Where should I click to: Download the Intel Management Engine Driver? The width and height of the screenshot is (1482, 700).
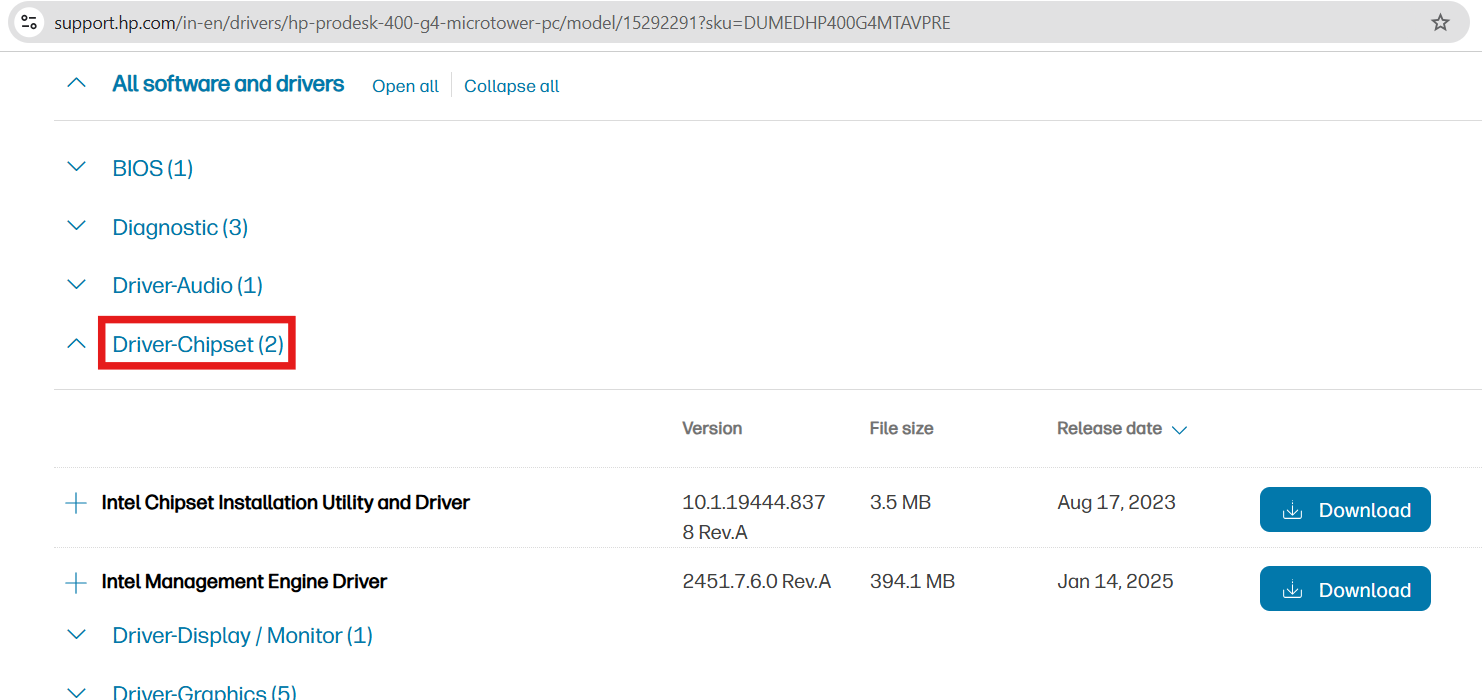point(1345,588)
